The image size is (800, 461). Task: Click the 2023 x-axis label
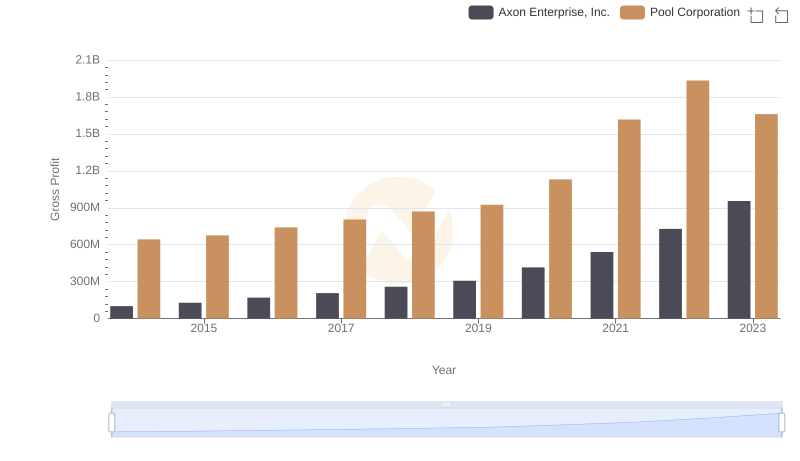[753, 328]
